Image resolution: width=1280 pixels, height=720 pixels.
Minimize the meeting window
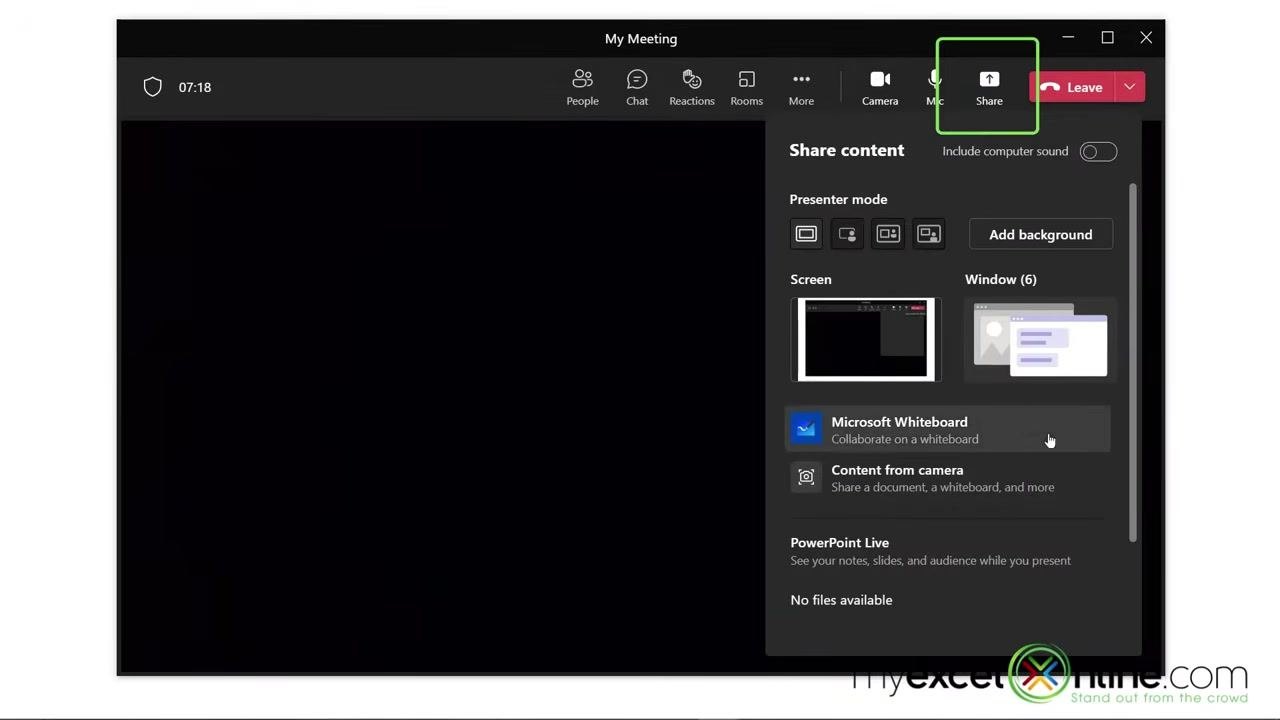[x=1068, y=38]
